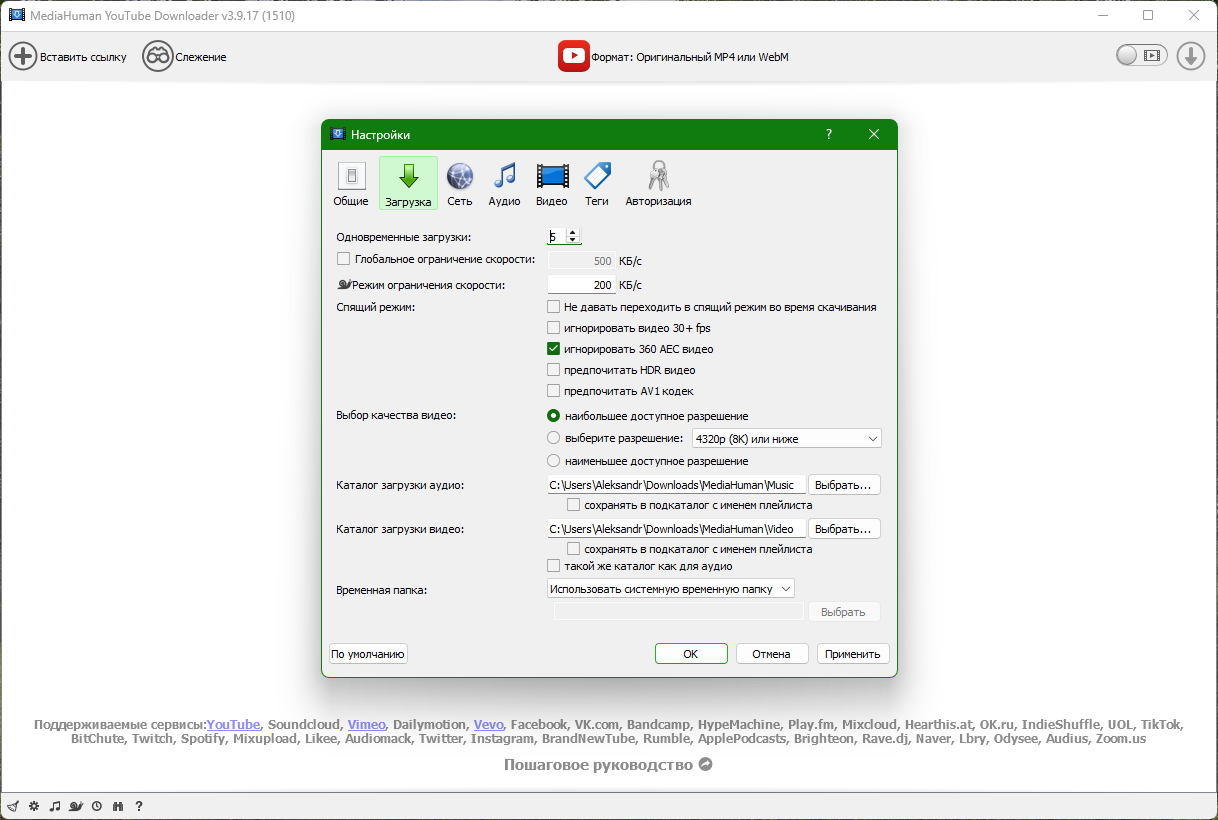
Task: Switch to the Аудио settings tab
Action: 504,184
